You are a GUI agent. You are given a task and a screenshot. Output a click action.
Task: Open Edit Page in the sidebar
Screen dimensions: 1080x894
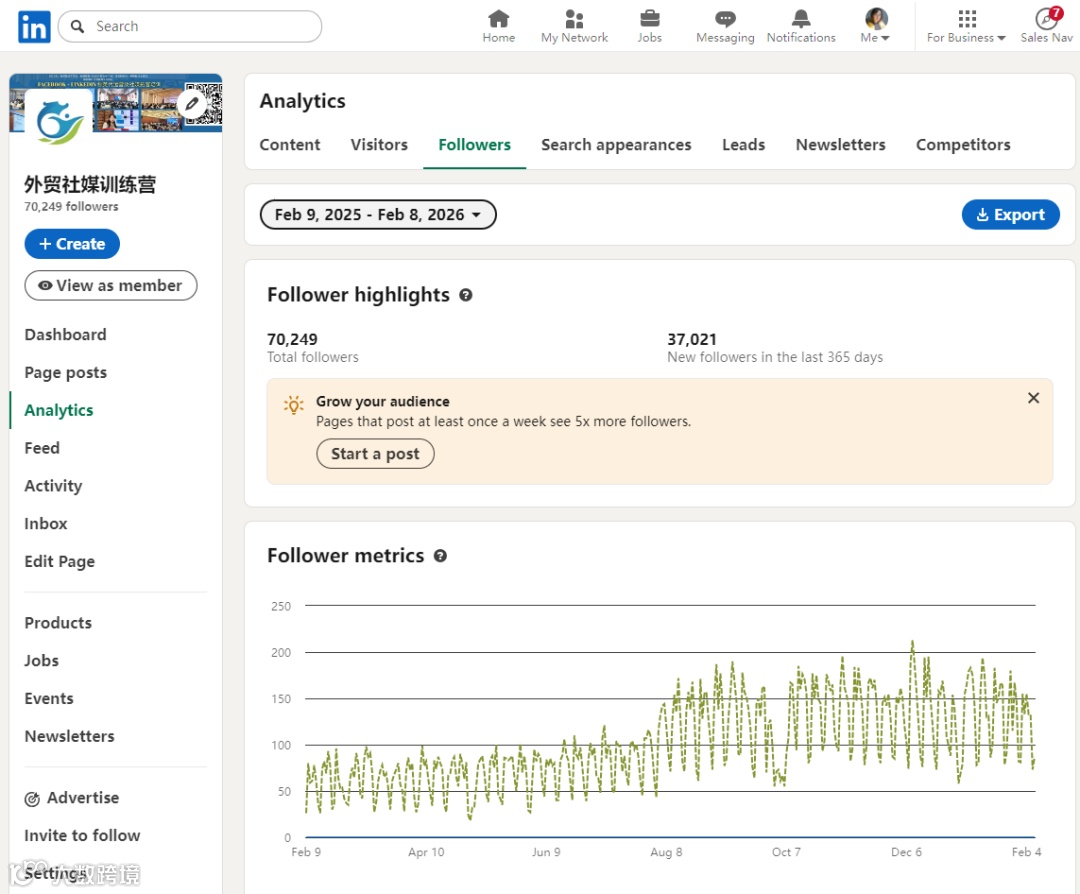pyautogui.click(x=59, y=562)
